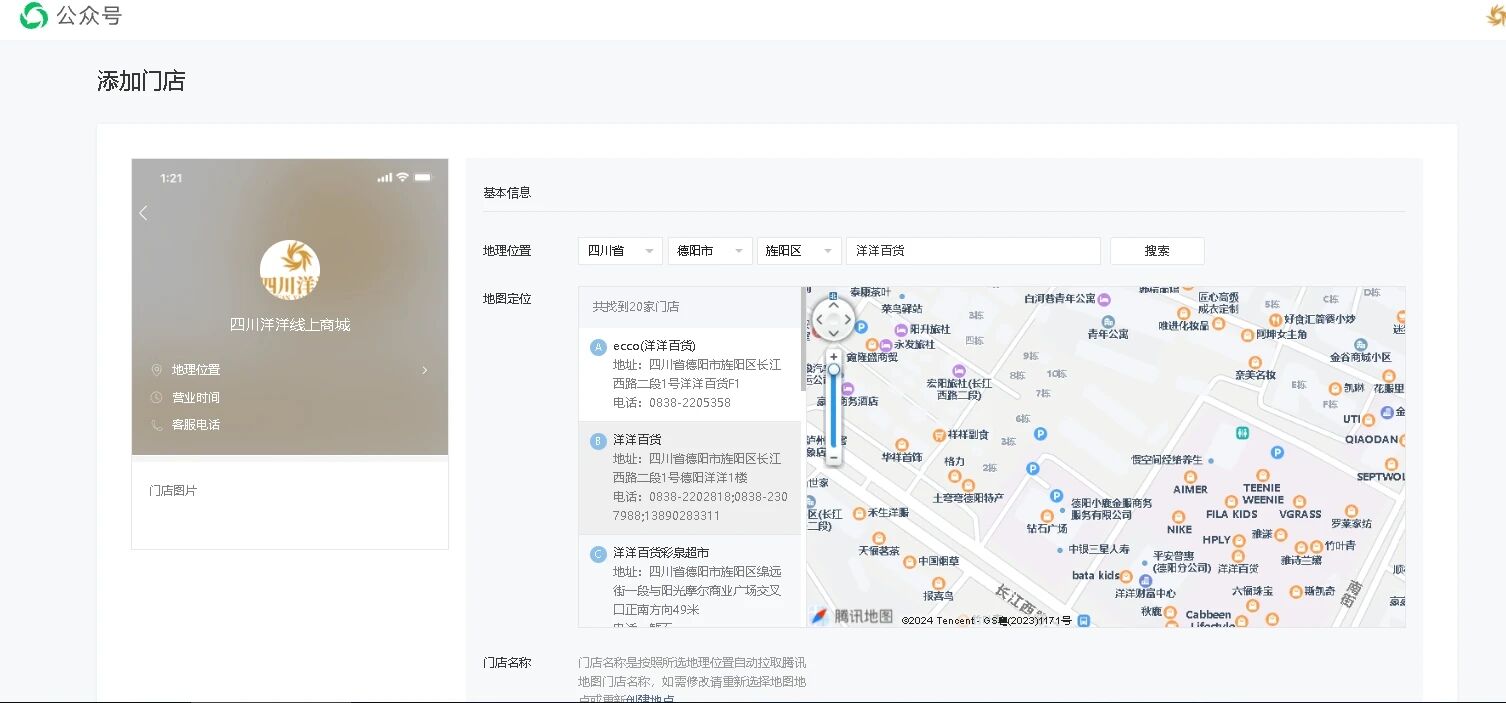Click the 好食汇简餐小炒 restaurant marker
The width and height of the screenshot is (1506, 703).
tap(1277, 319)
